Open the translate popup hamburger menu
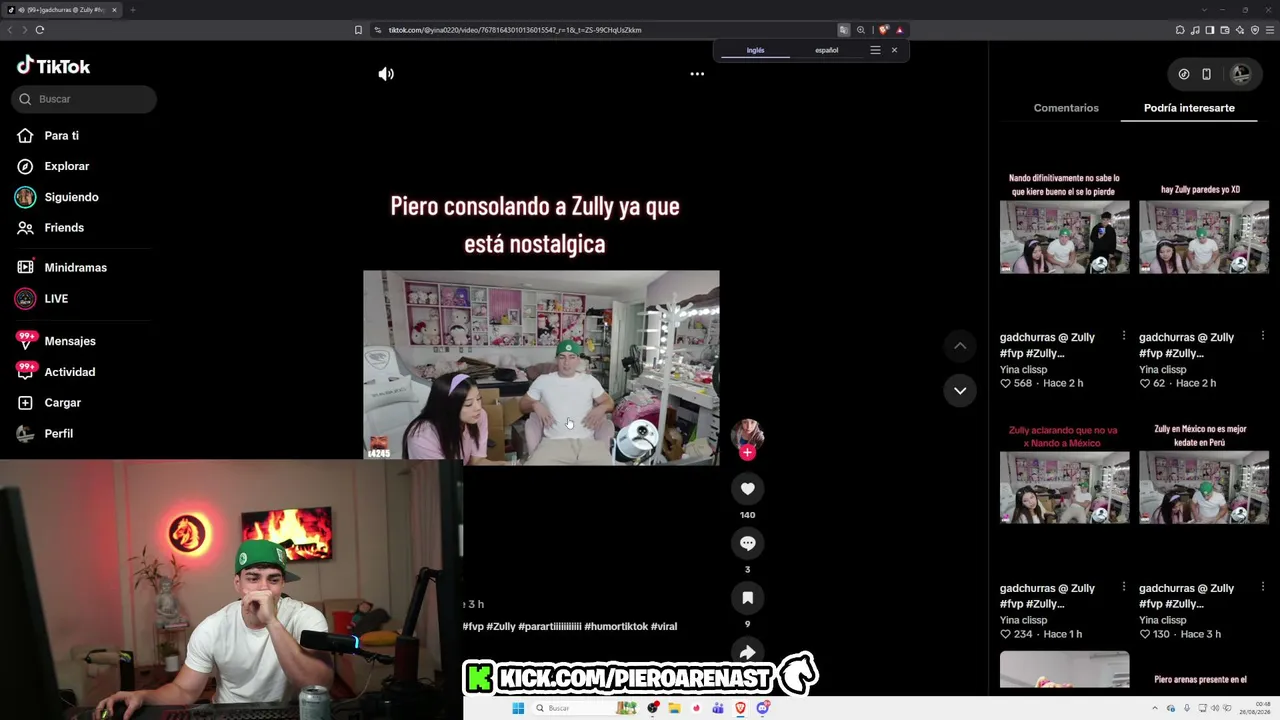The width and height of the screenshot is (1280, 720). (875, 50)
